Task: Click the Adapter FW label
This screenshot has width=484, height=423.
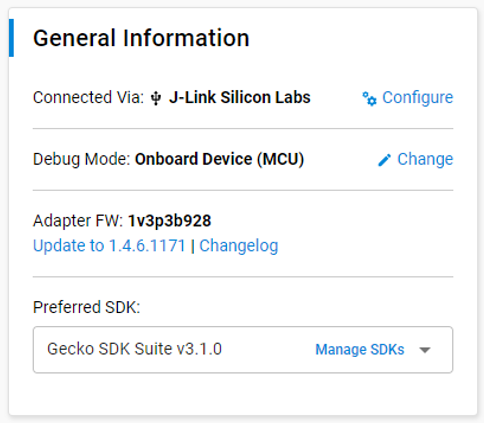Action: click(x=78, y=221)
